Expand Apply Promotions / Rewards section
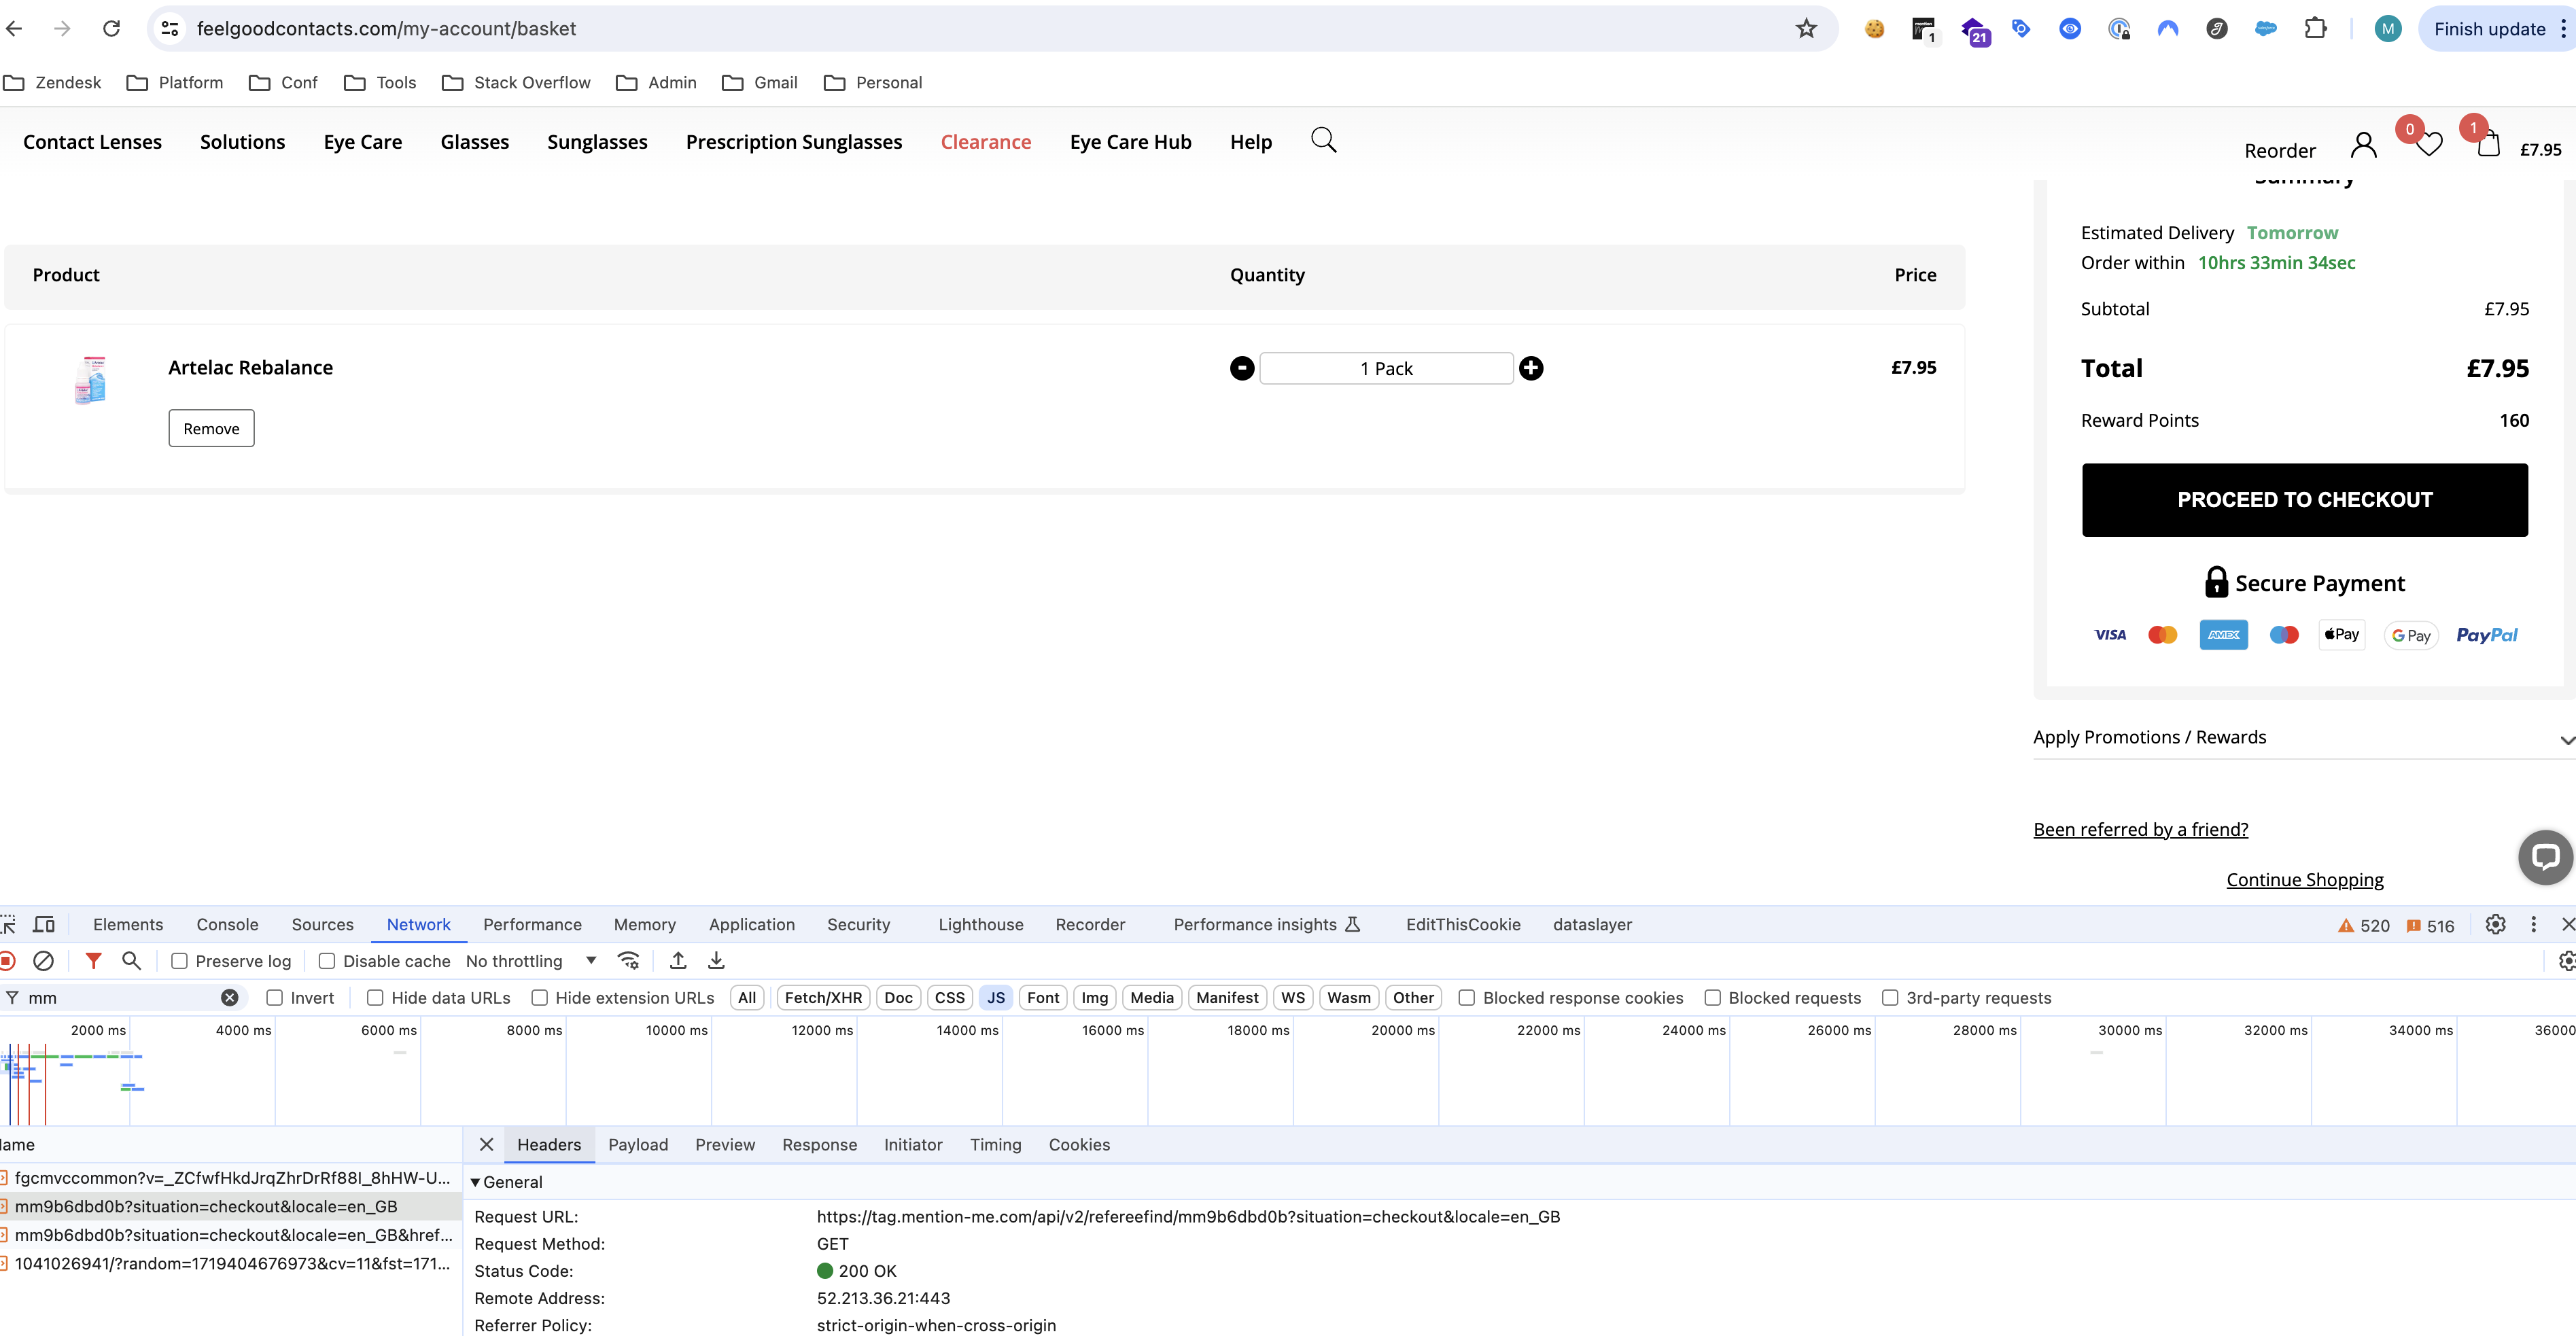2576x1336 pixels. [2304, 737]
